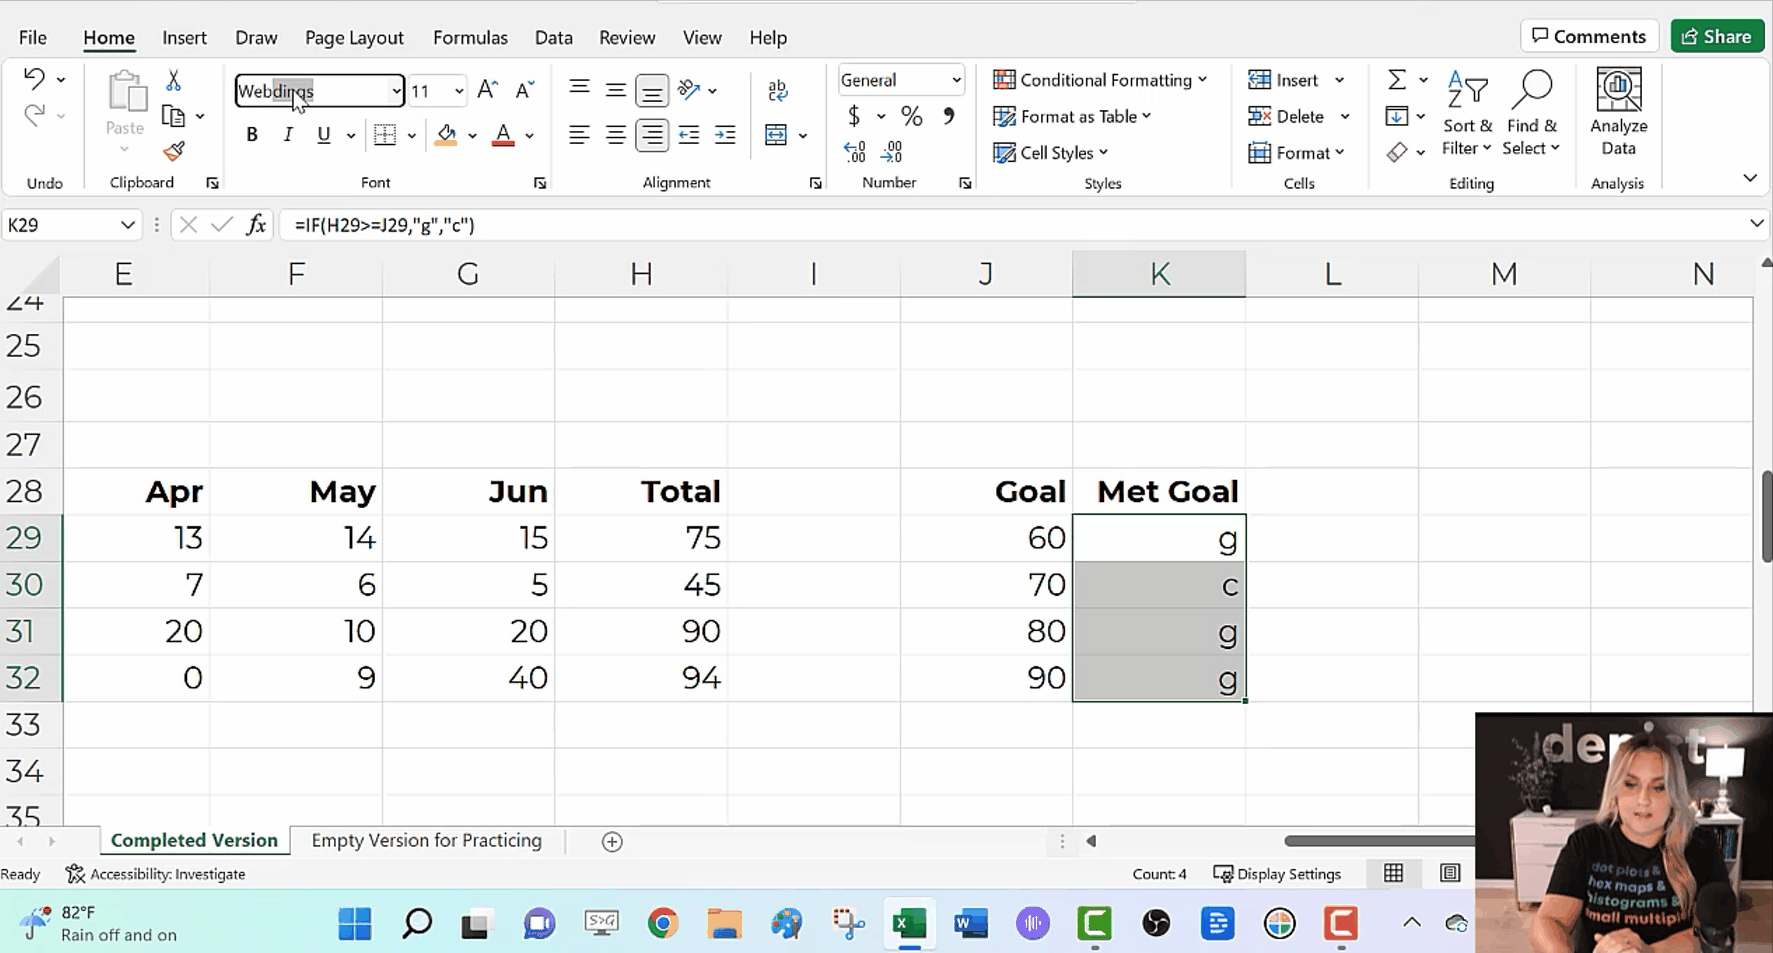Click the Comments button

[x=1589, y=36]
